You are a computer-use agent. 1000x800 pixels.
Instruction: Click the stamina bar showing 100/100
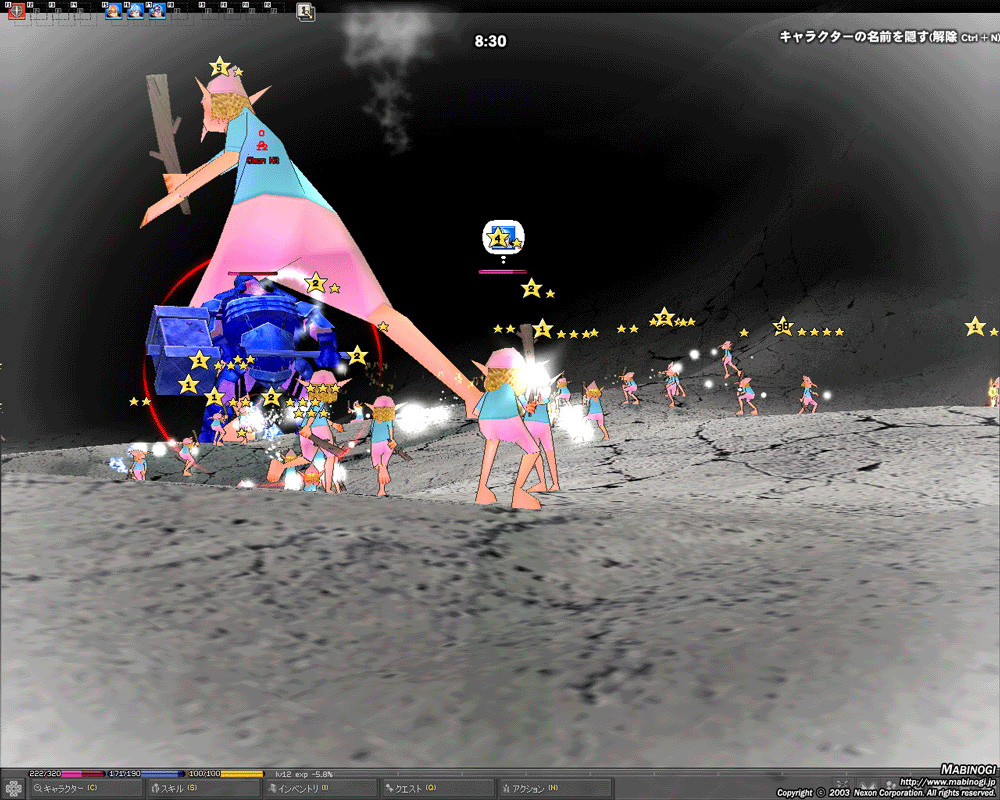(226, 773)
